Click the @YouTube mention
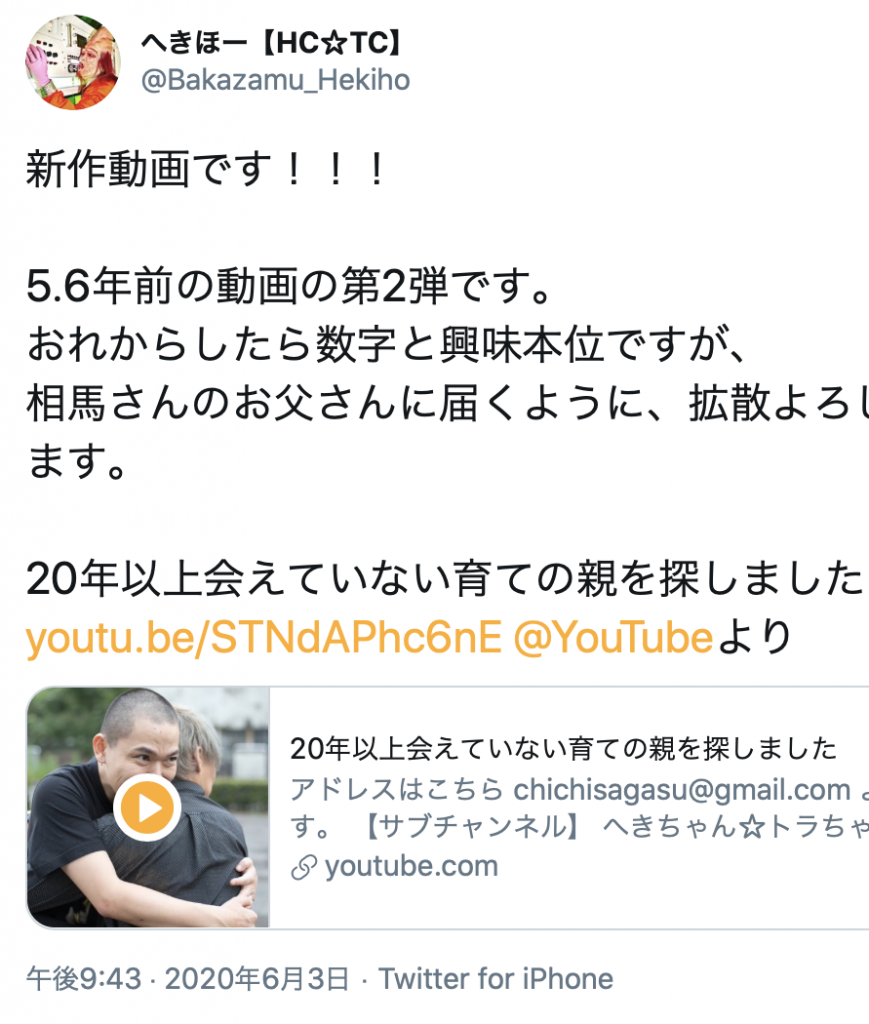 [x=613, y=637]
